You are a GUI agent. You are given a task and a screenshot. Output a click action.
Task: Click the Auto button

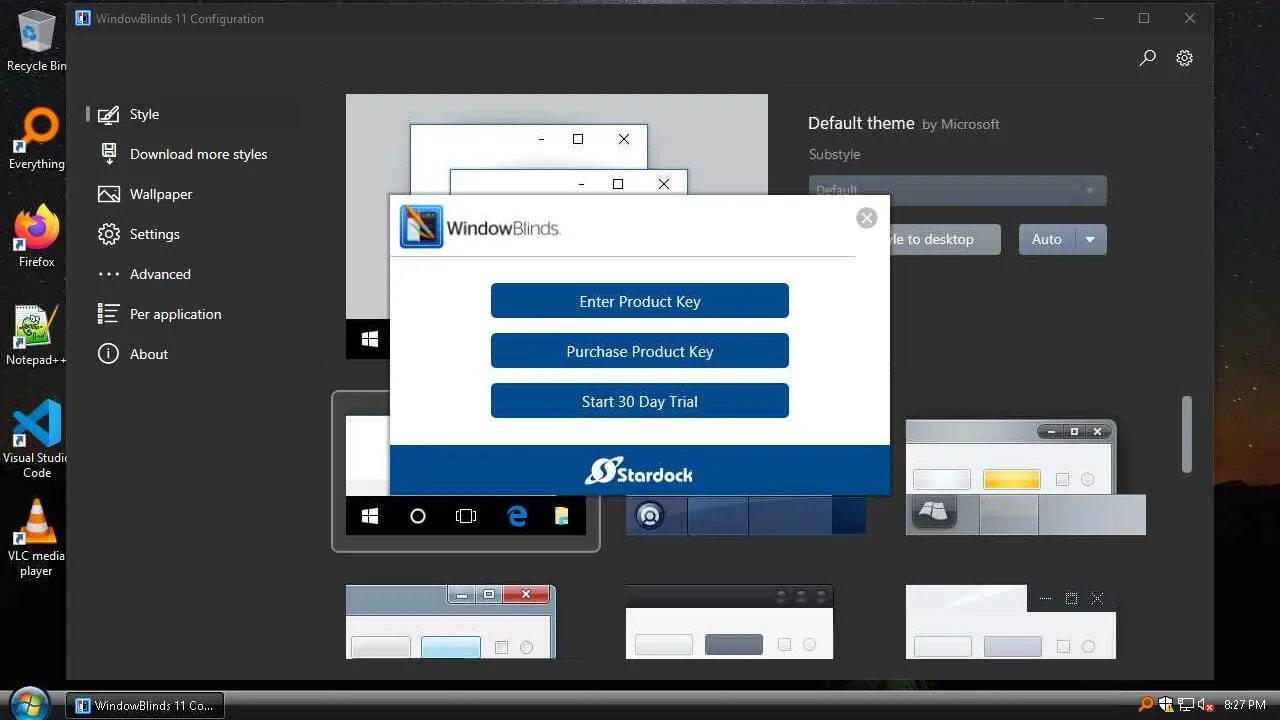(x=1046, y=239)
